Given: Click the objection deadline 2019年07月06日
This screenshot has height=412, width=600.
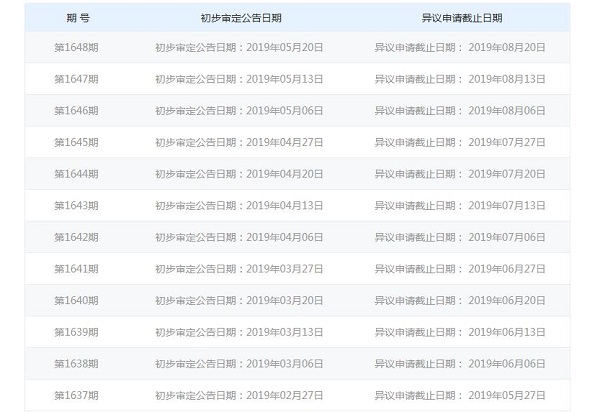Looking at the screenshot, I should pos(507,237).
